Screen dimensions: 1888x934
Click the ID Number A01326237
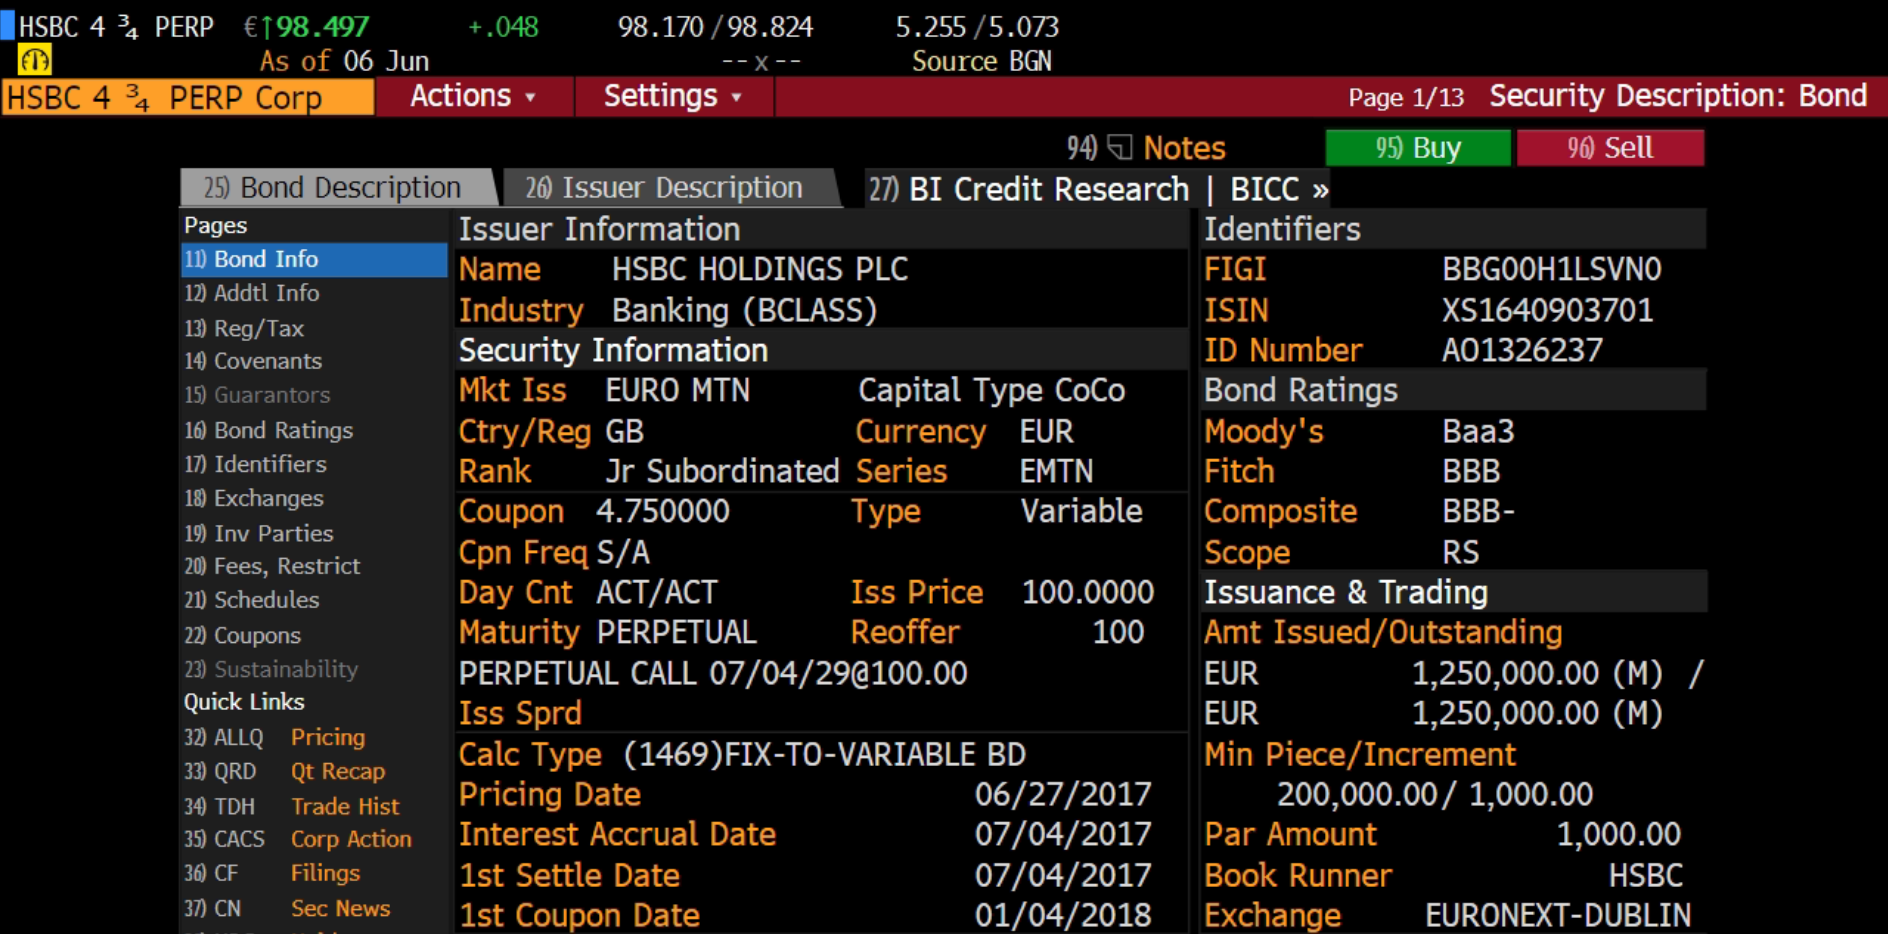click(x=1522, y=350)
